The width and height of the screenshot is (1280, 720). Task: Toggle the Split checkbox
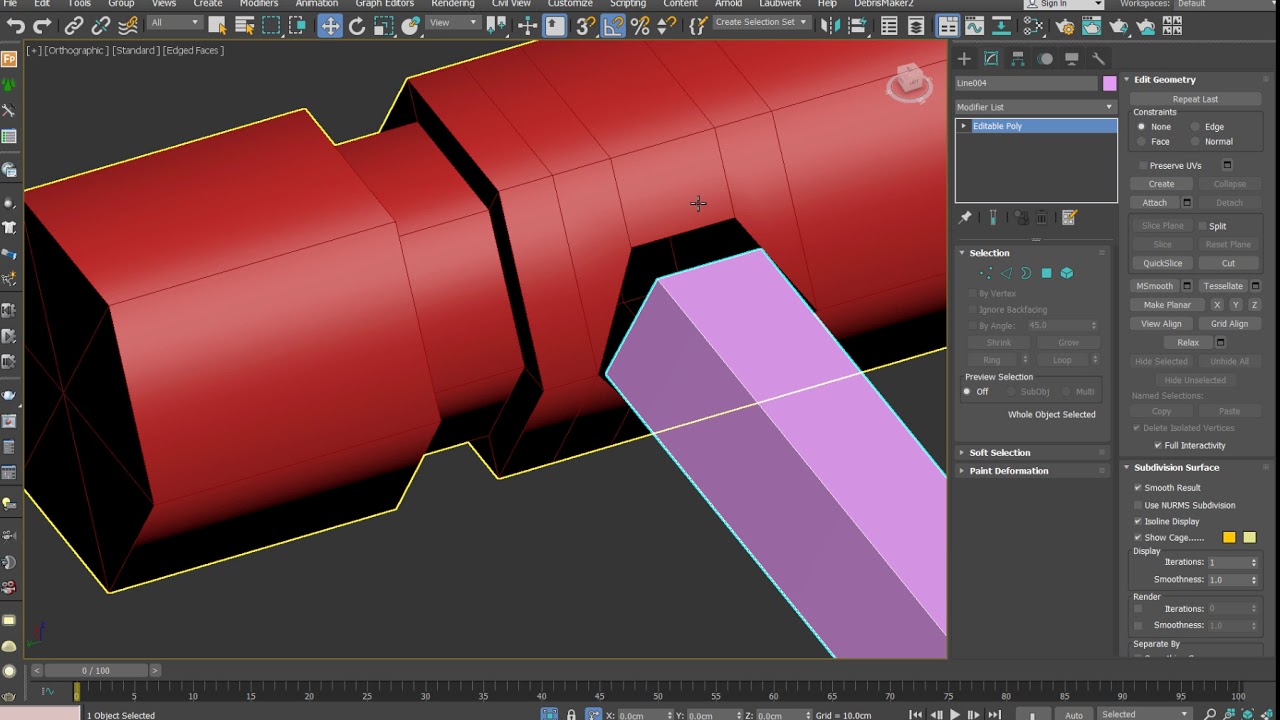click(1202, 226)
